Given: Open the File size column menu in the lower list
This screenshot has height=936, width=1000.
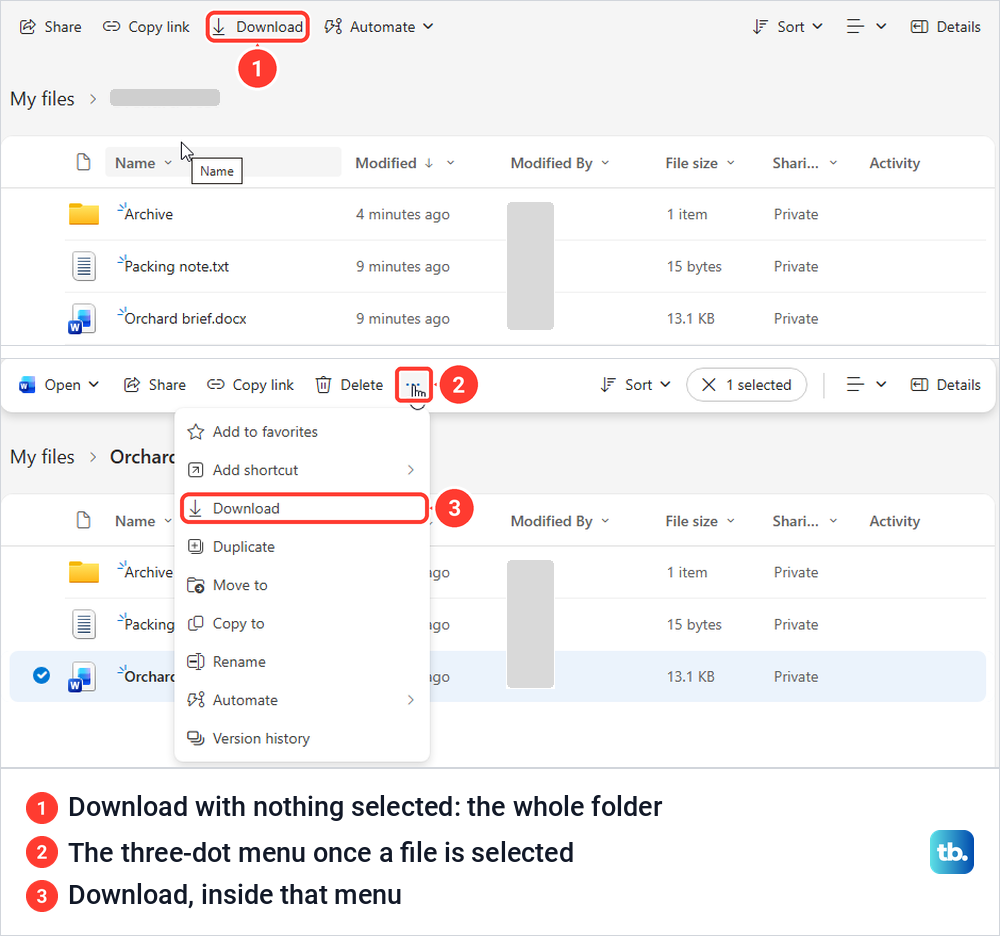Looking at the screenshot, I should click(x=700, y=522).
